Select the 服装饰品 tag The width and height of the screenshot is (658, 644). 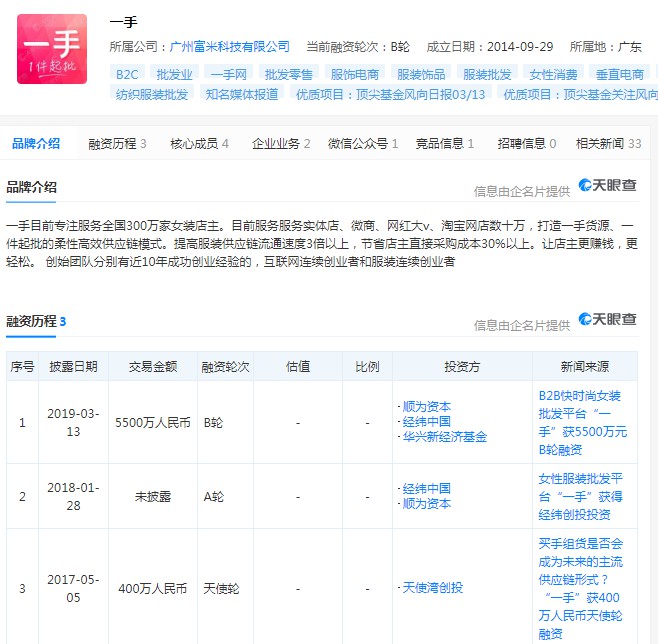point(421,74)
